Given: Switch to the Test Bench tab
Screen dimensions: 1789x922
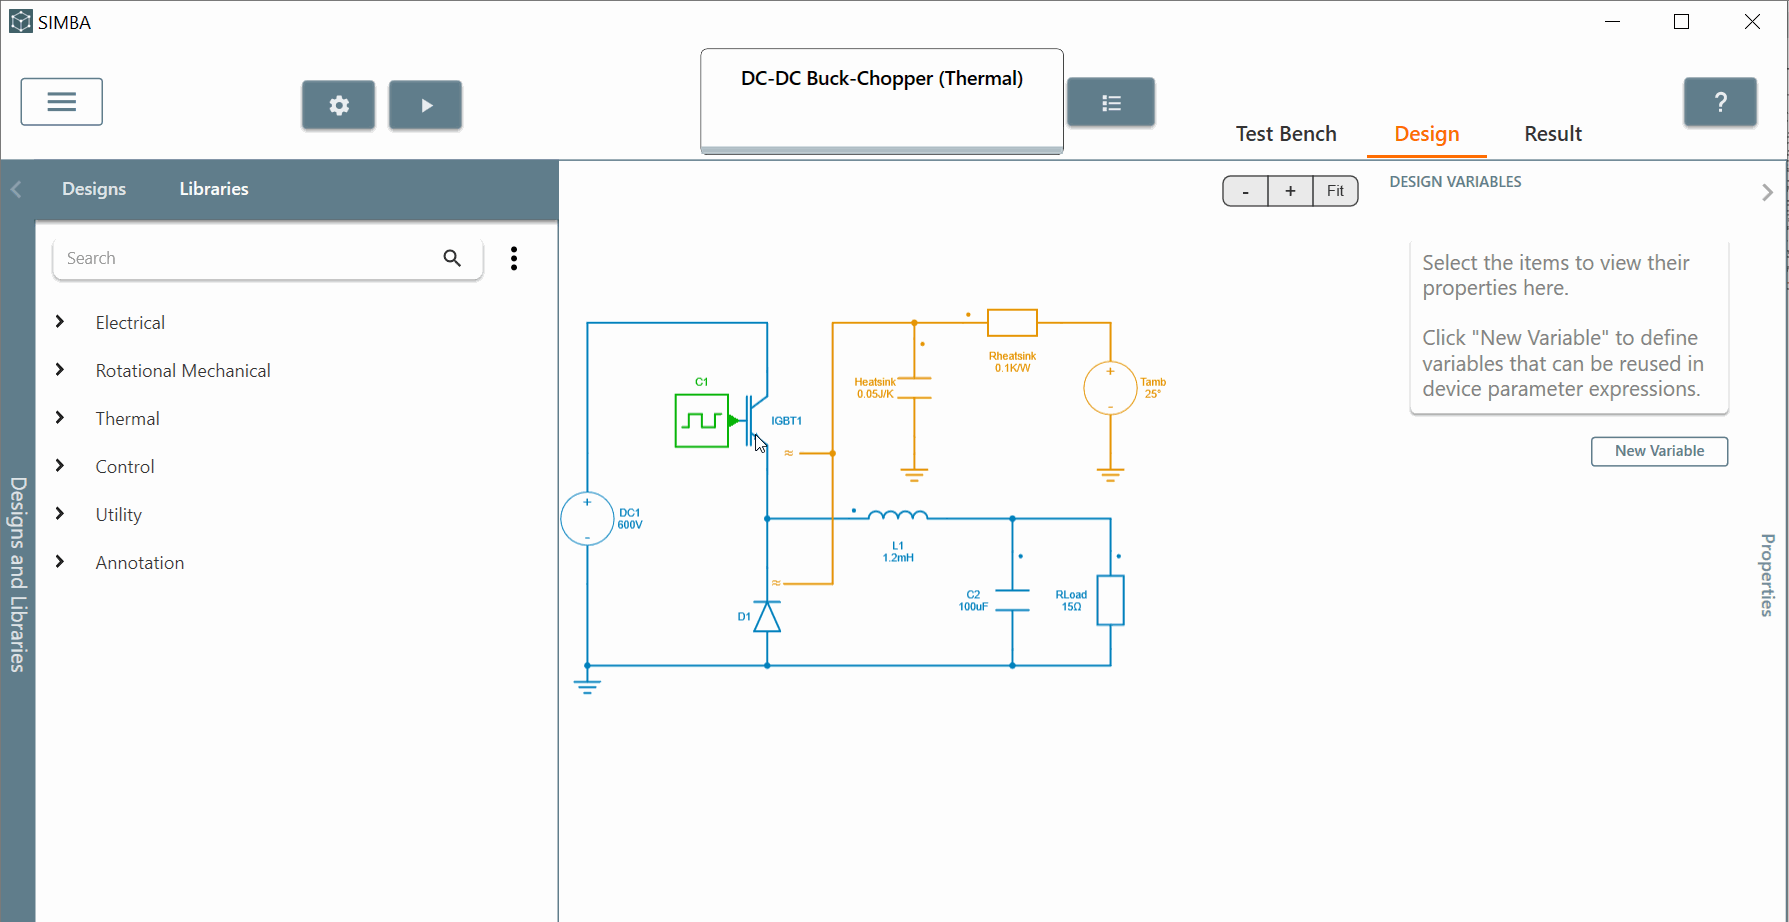Looking at the screenshot, I should click(1285, 134).
